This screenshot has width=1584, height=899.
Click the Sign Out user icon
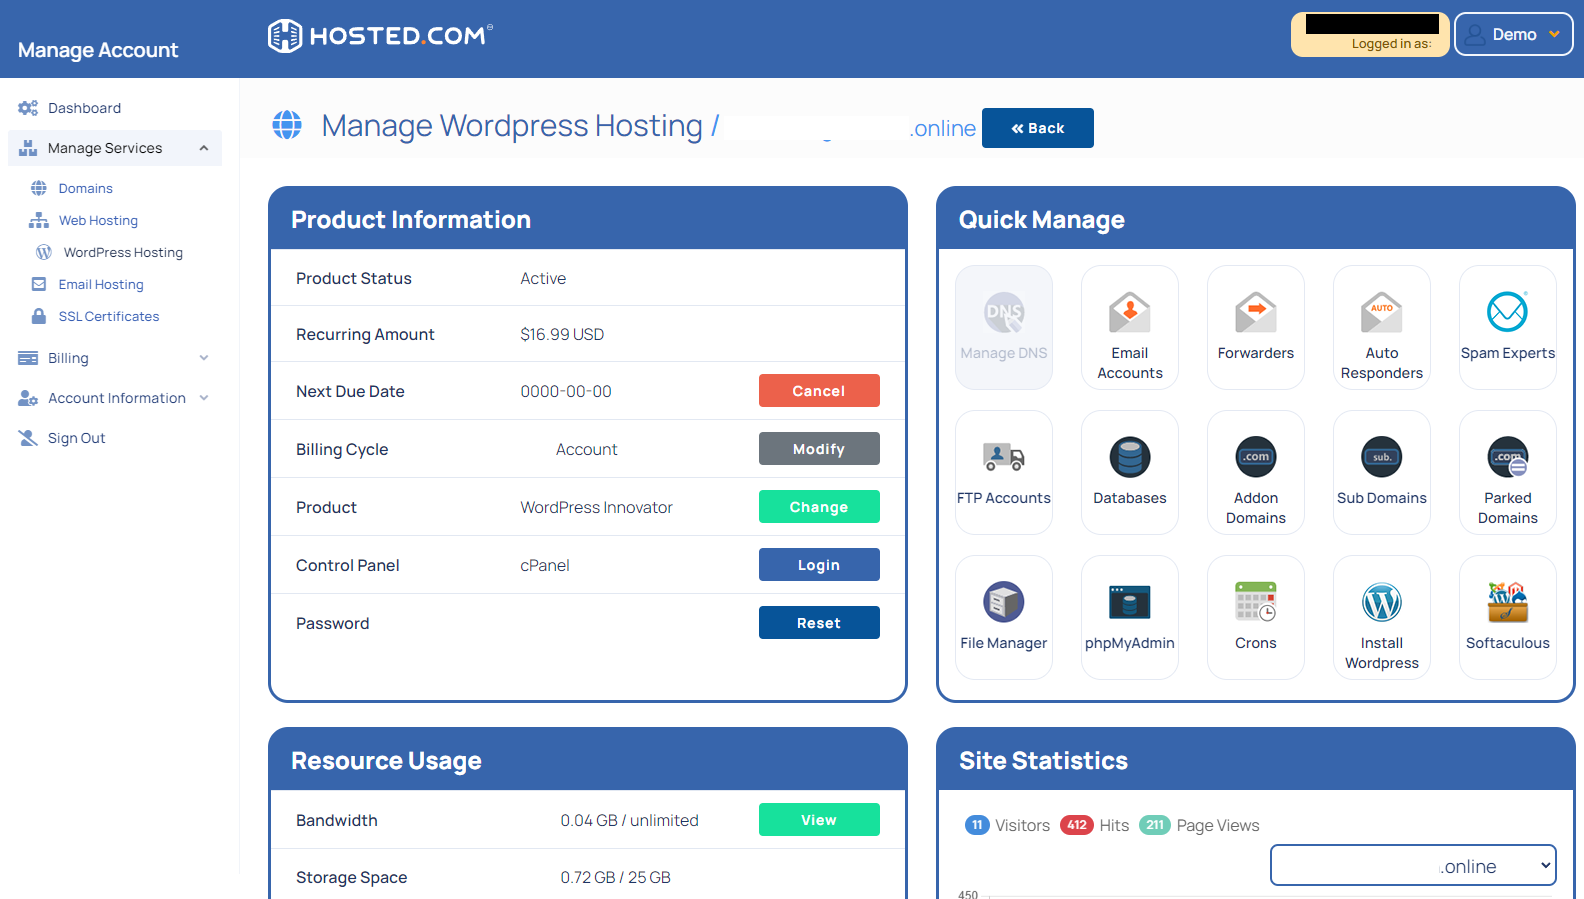(x=28, y=438)
